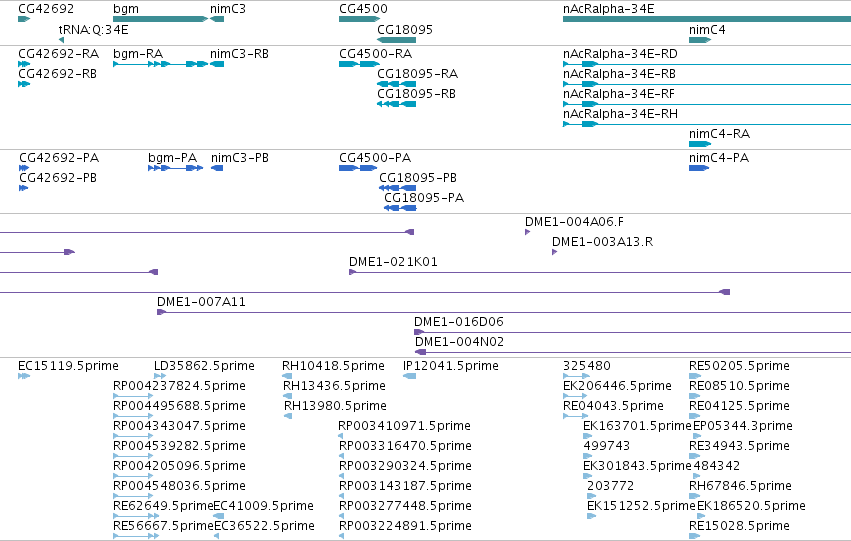Select transcript CG42692-RB
Screen dimensions: 851x541
(58, 74)
